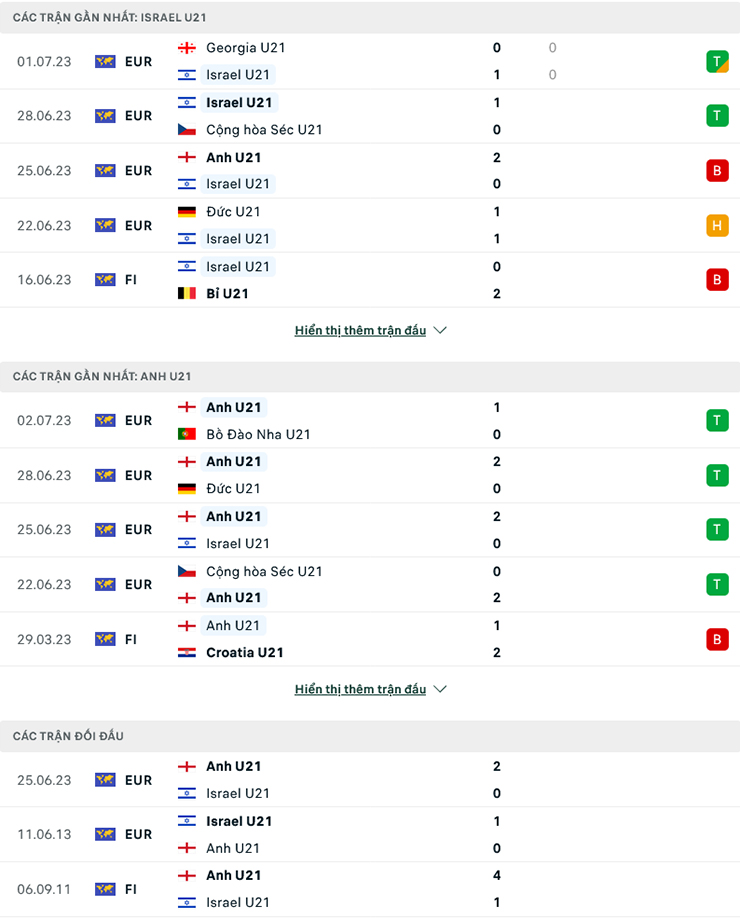Open Croatia U21 team link

(x=244, y=653)
